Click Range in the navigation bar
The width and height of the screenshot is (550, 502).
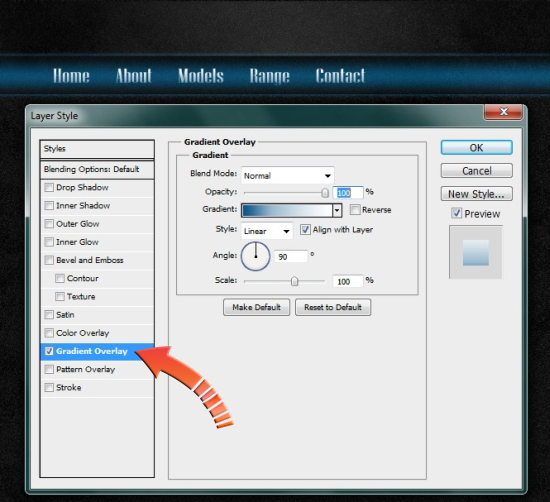[x=269, y=76]
